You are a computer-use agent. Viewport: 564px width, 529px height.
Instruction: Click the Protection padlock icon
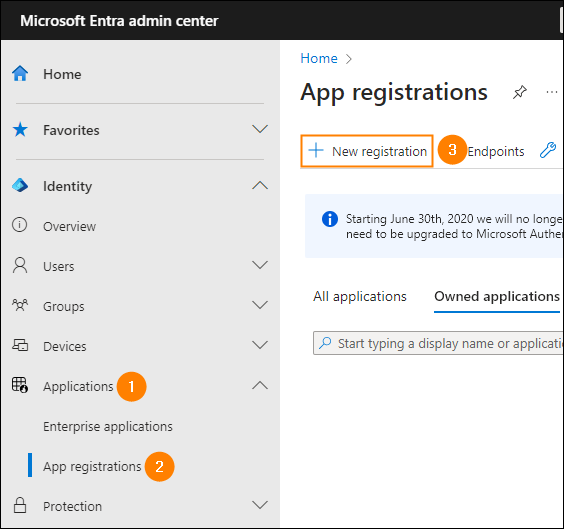coord(20,505)
